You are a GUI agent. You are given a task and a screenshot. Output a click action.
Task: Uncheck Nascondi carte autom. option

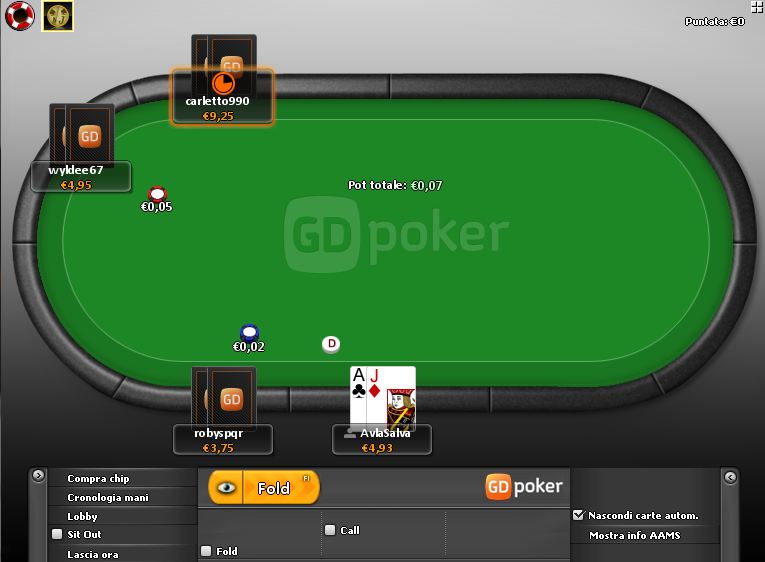(579, 515)
